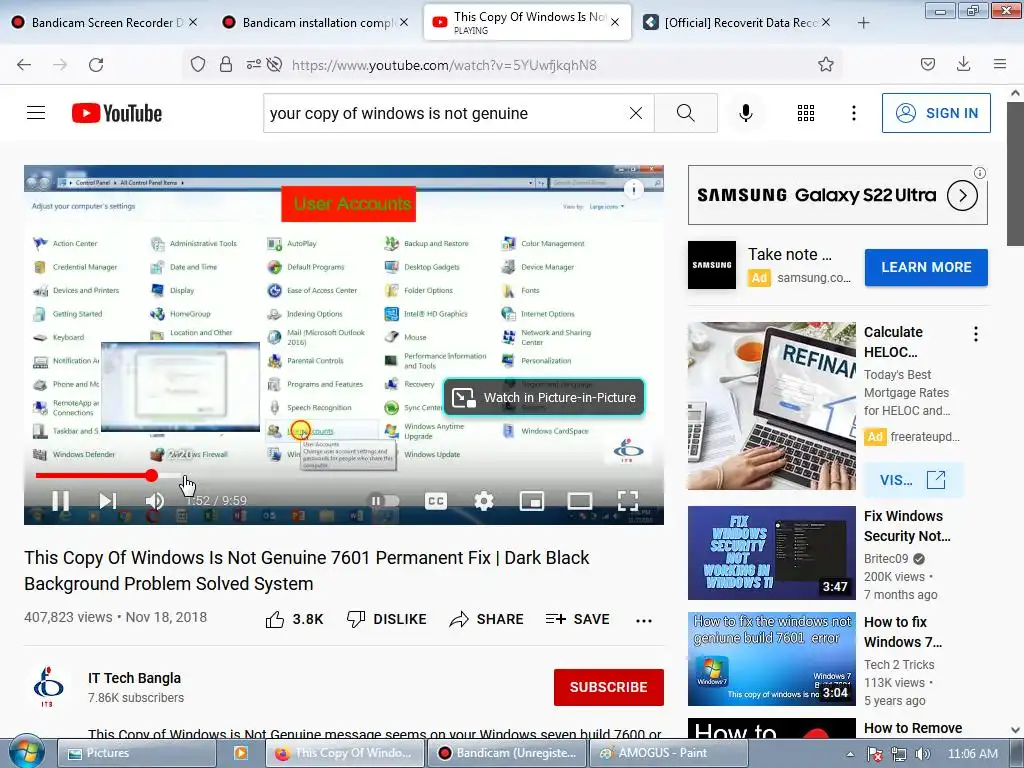Open options menu for Calculate HELOC ad
Viewport: 1024px width, 768px height.
coord(976,334)
